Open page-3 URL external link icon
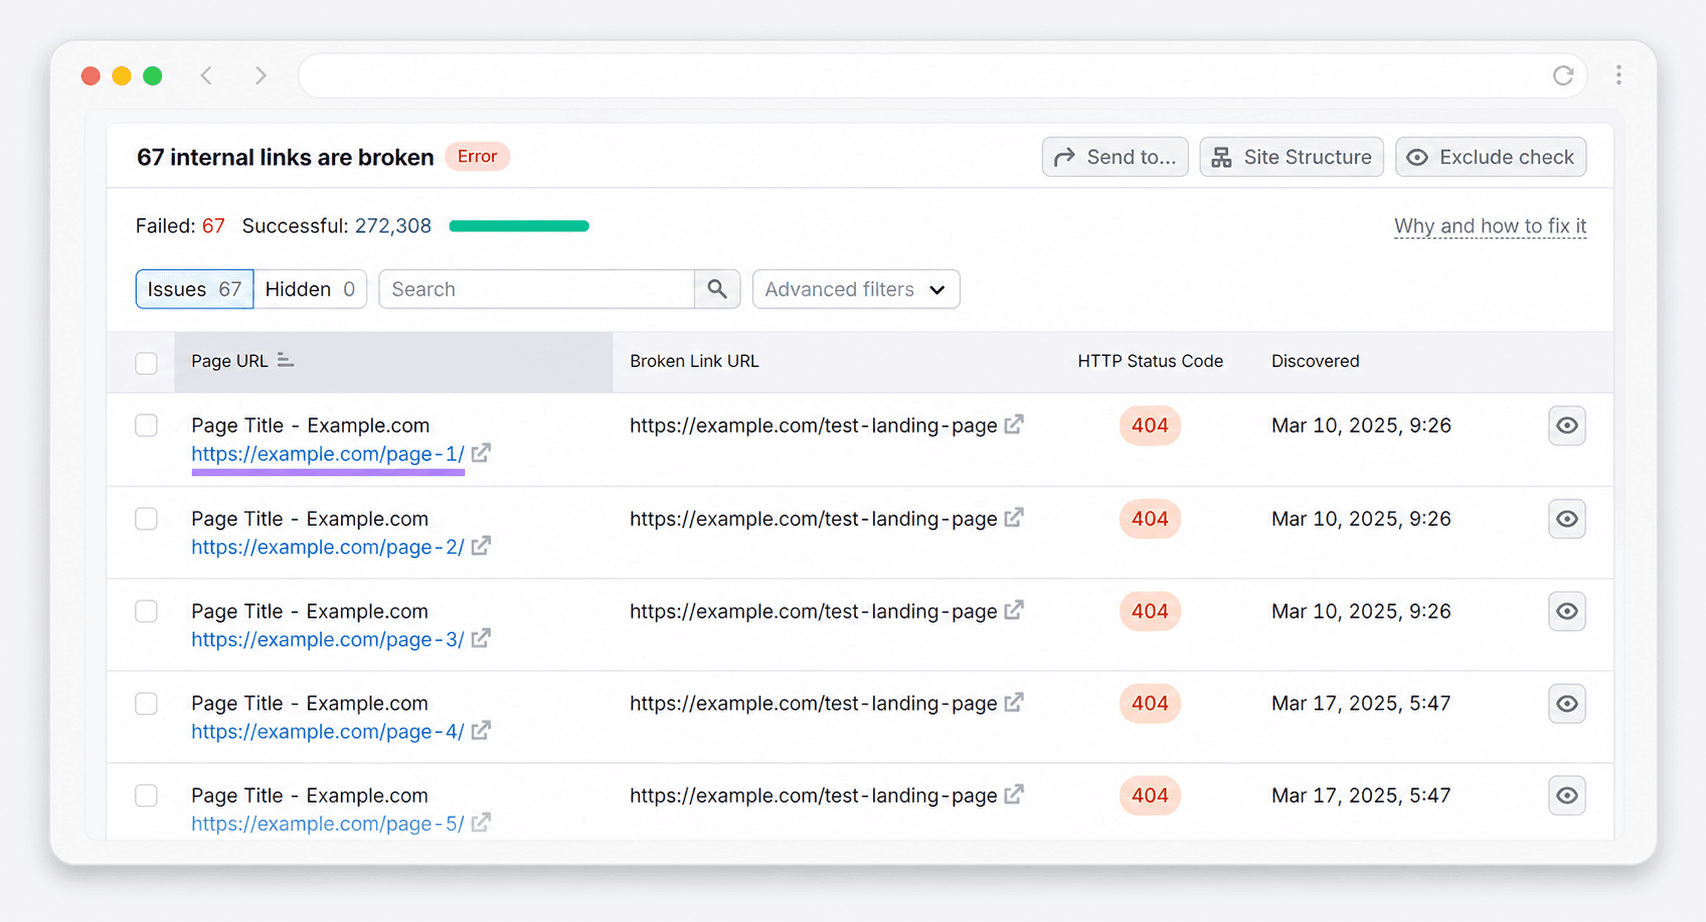Screen dimensions: 1706x922 [x=481, y=638]
